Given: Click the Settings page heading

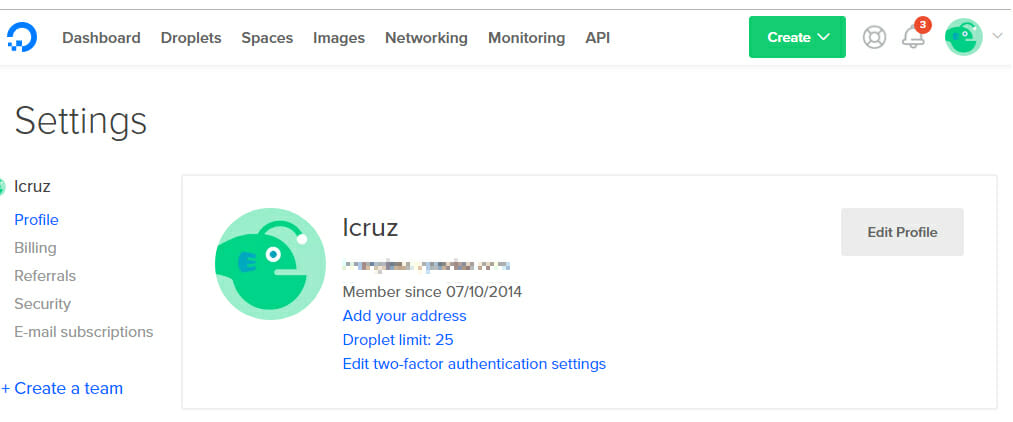Looking at the screenshot, I should (81, 121).
